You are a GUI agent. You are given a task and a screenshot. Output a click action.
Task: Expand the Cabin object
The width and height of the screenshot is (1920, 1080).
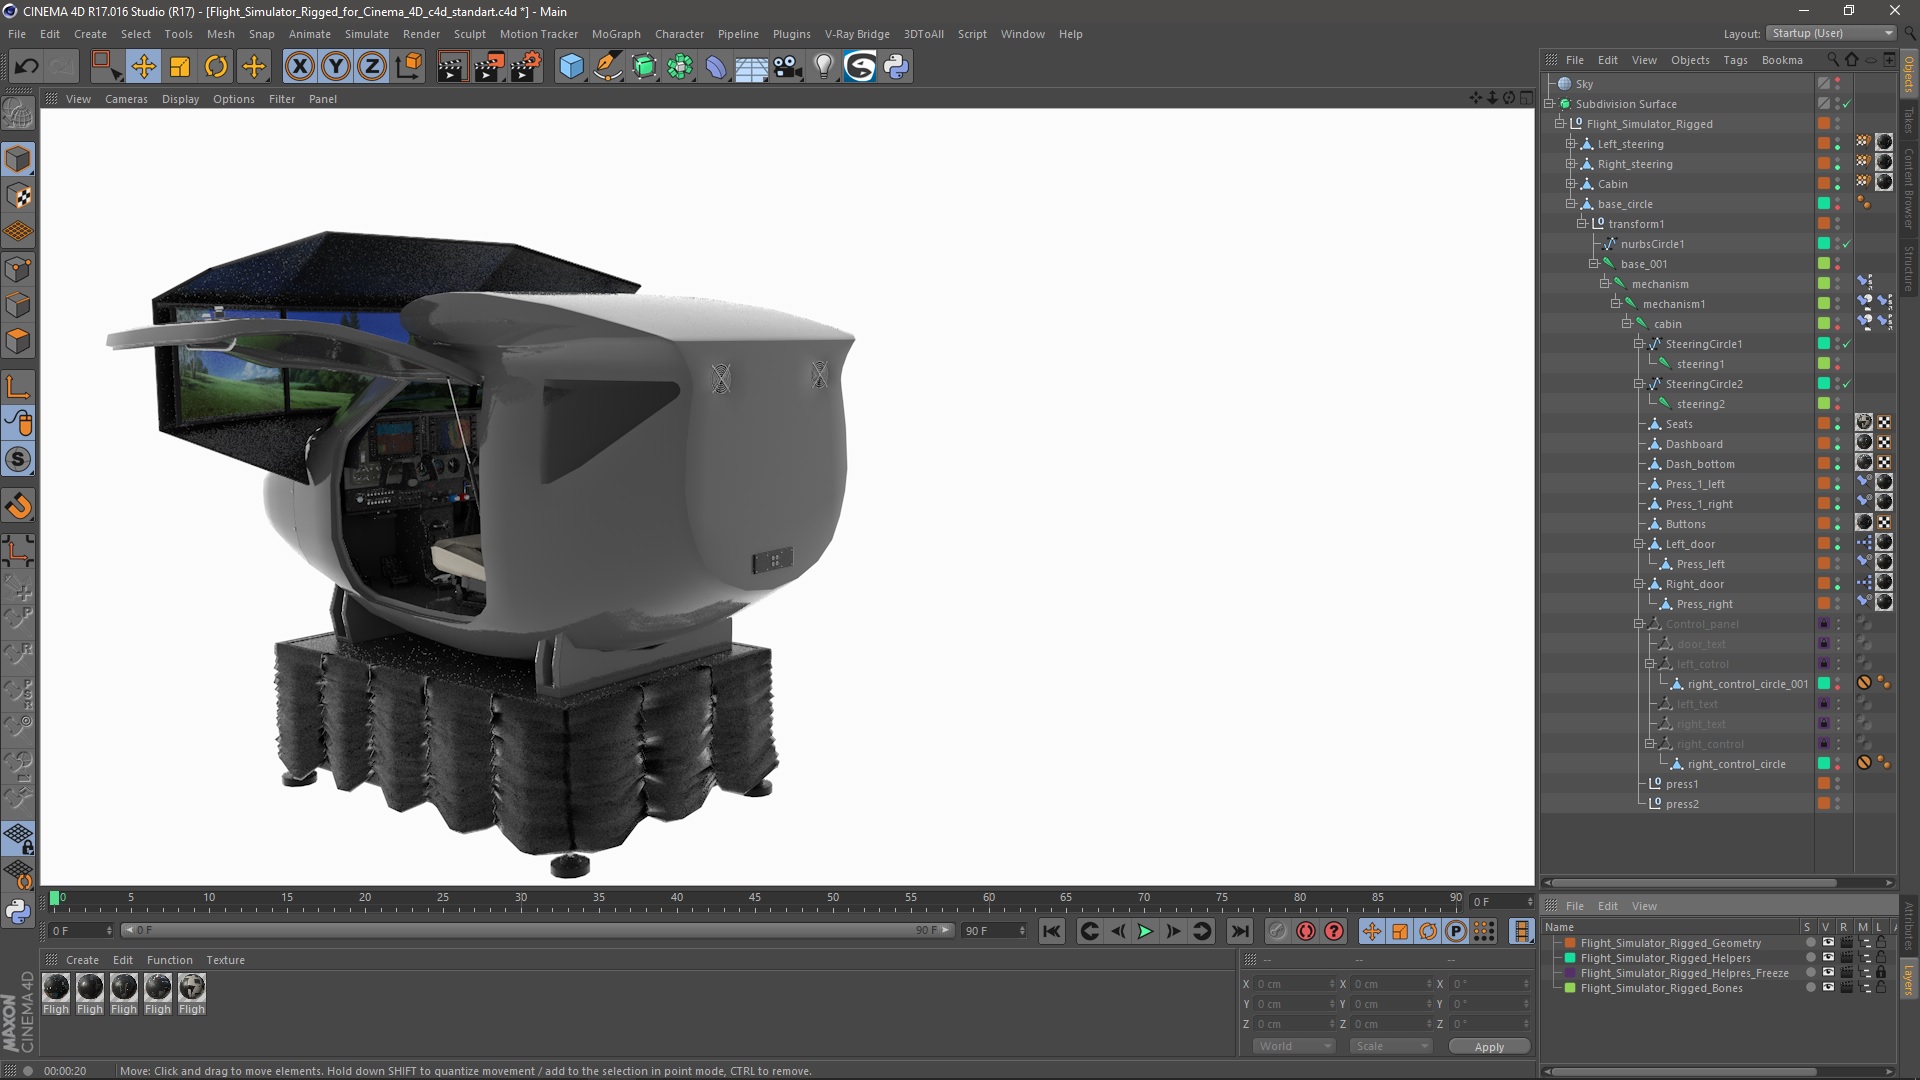[1570, 184]
